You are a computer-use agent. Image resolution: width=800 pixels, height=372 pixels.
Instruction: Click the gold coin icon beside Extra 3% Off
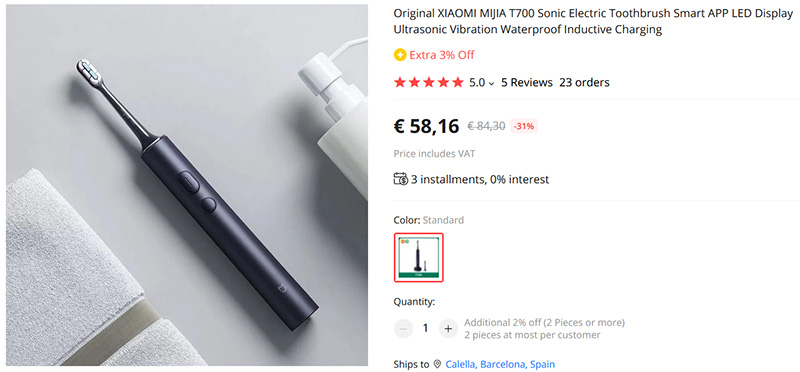tap(400, 55)
